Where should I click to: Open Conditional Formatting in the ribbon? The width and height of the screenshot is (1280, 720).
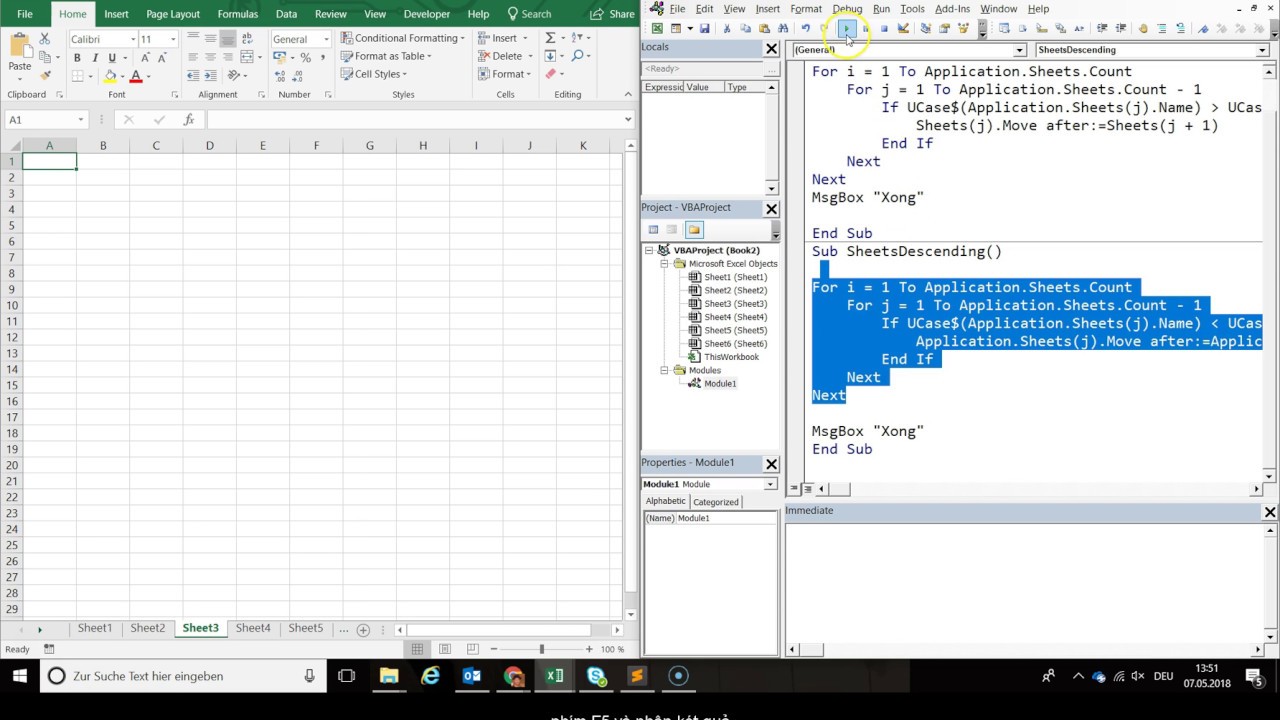(404, 38)
